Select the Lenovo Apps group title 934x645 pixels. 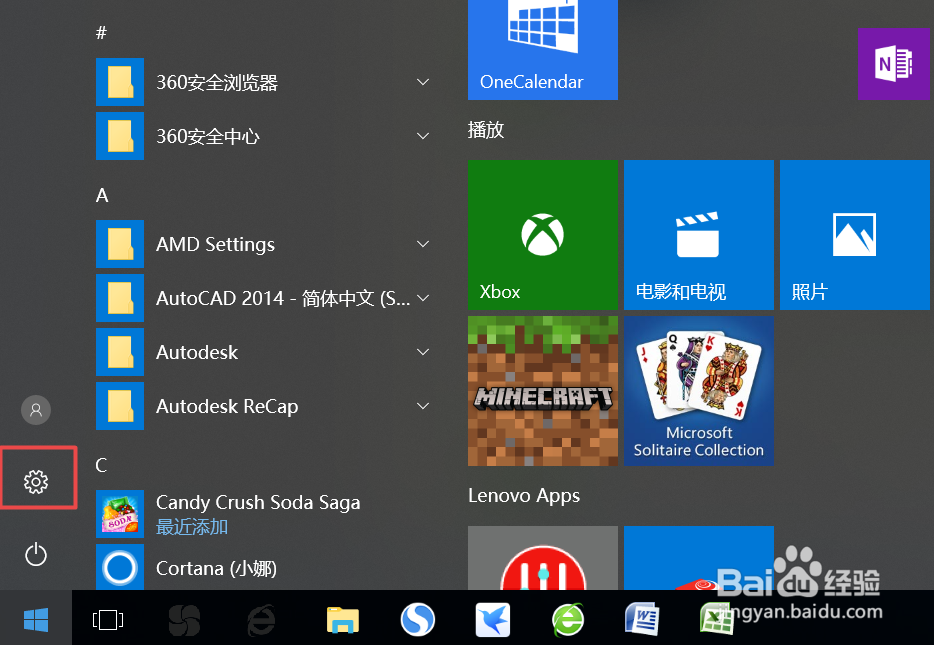point(524,496)
